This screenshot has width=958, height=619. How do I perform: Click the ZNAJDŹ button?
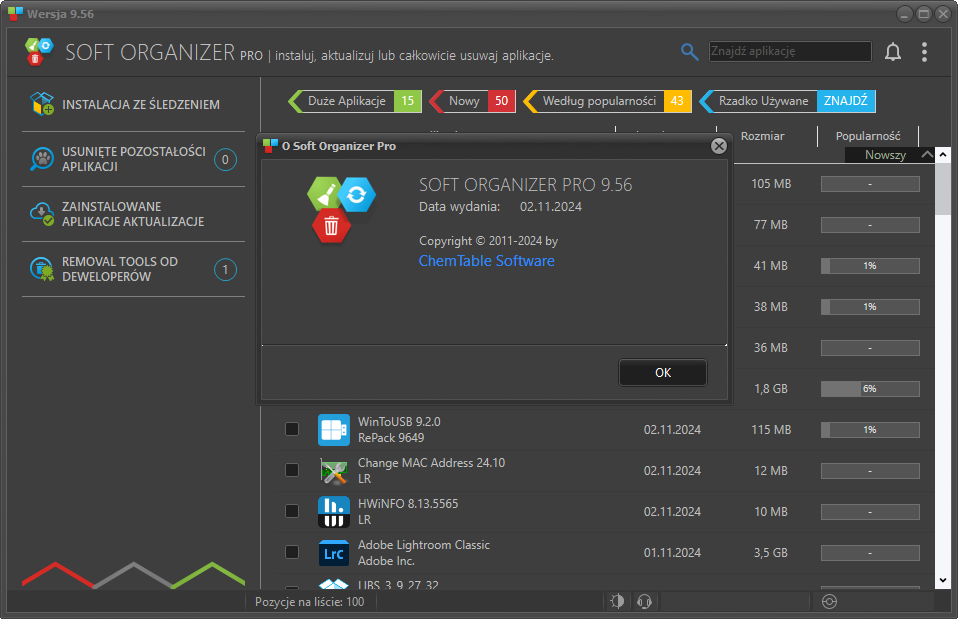click(846, 101)
